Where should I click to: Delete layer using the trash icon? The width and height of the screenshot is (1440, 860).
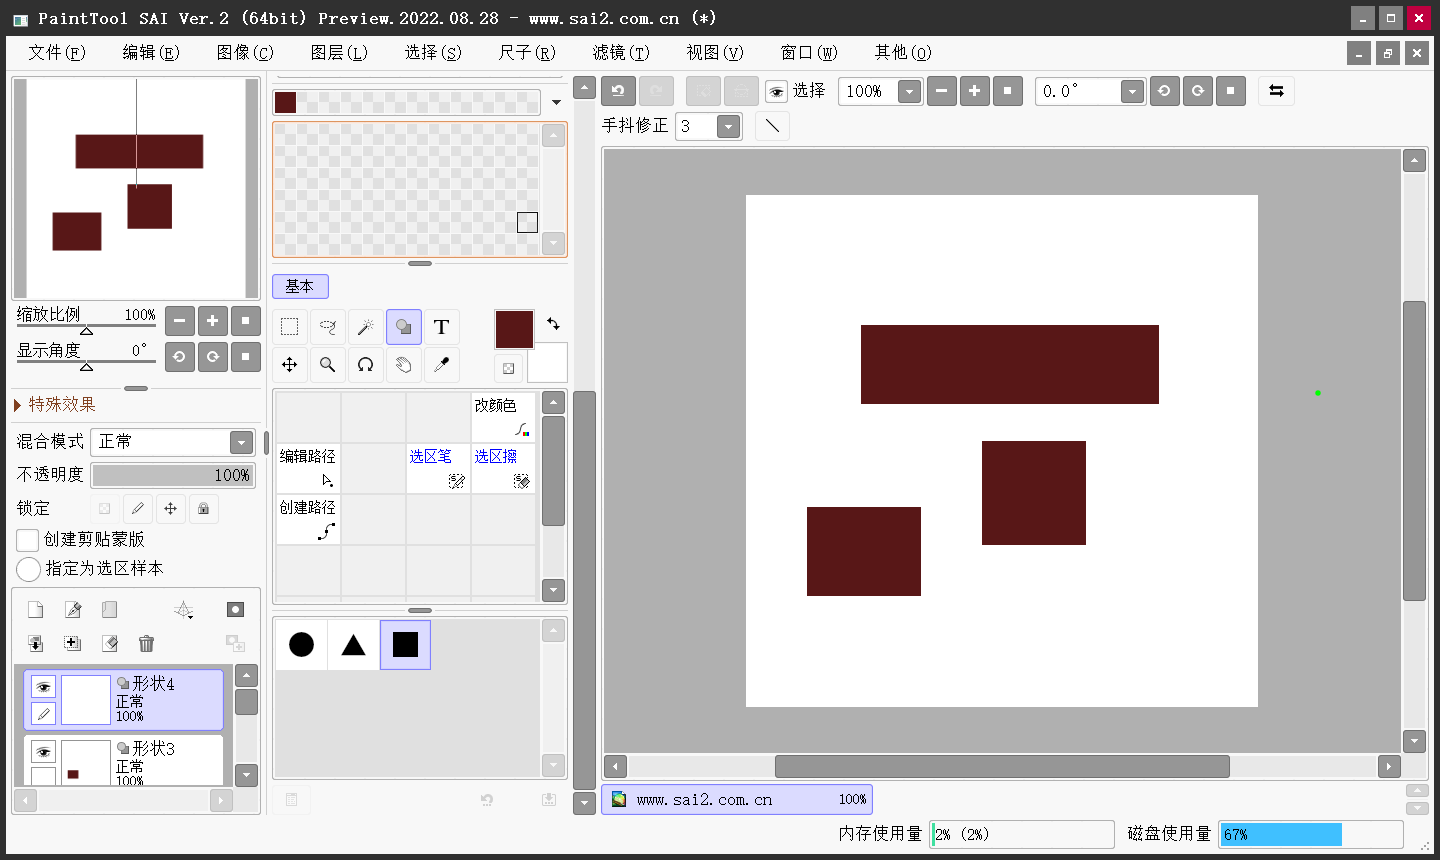(146, 643)
